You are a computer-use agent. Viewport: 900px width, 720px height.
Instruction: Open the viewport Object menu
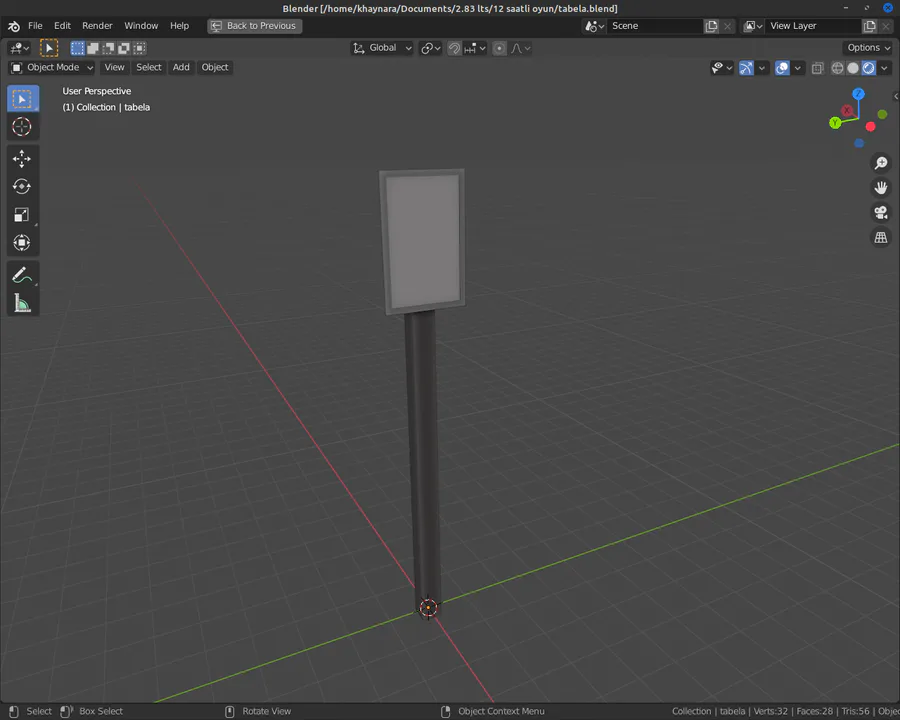click(215, 68)
